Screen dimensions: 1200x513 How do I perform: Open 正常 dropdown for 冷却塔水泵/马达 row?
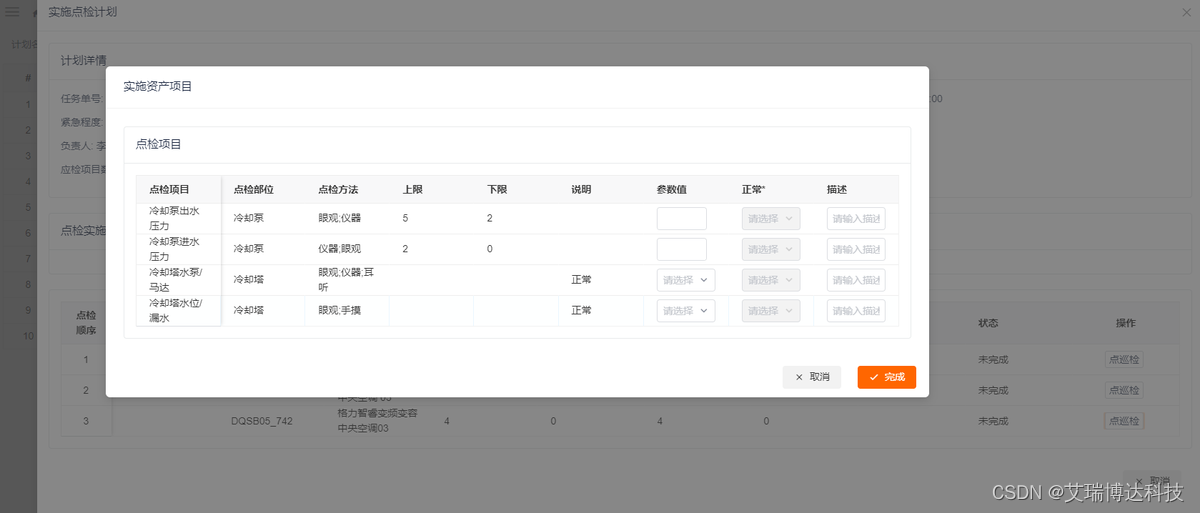[x=771, y=280]
